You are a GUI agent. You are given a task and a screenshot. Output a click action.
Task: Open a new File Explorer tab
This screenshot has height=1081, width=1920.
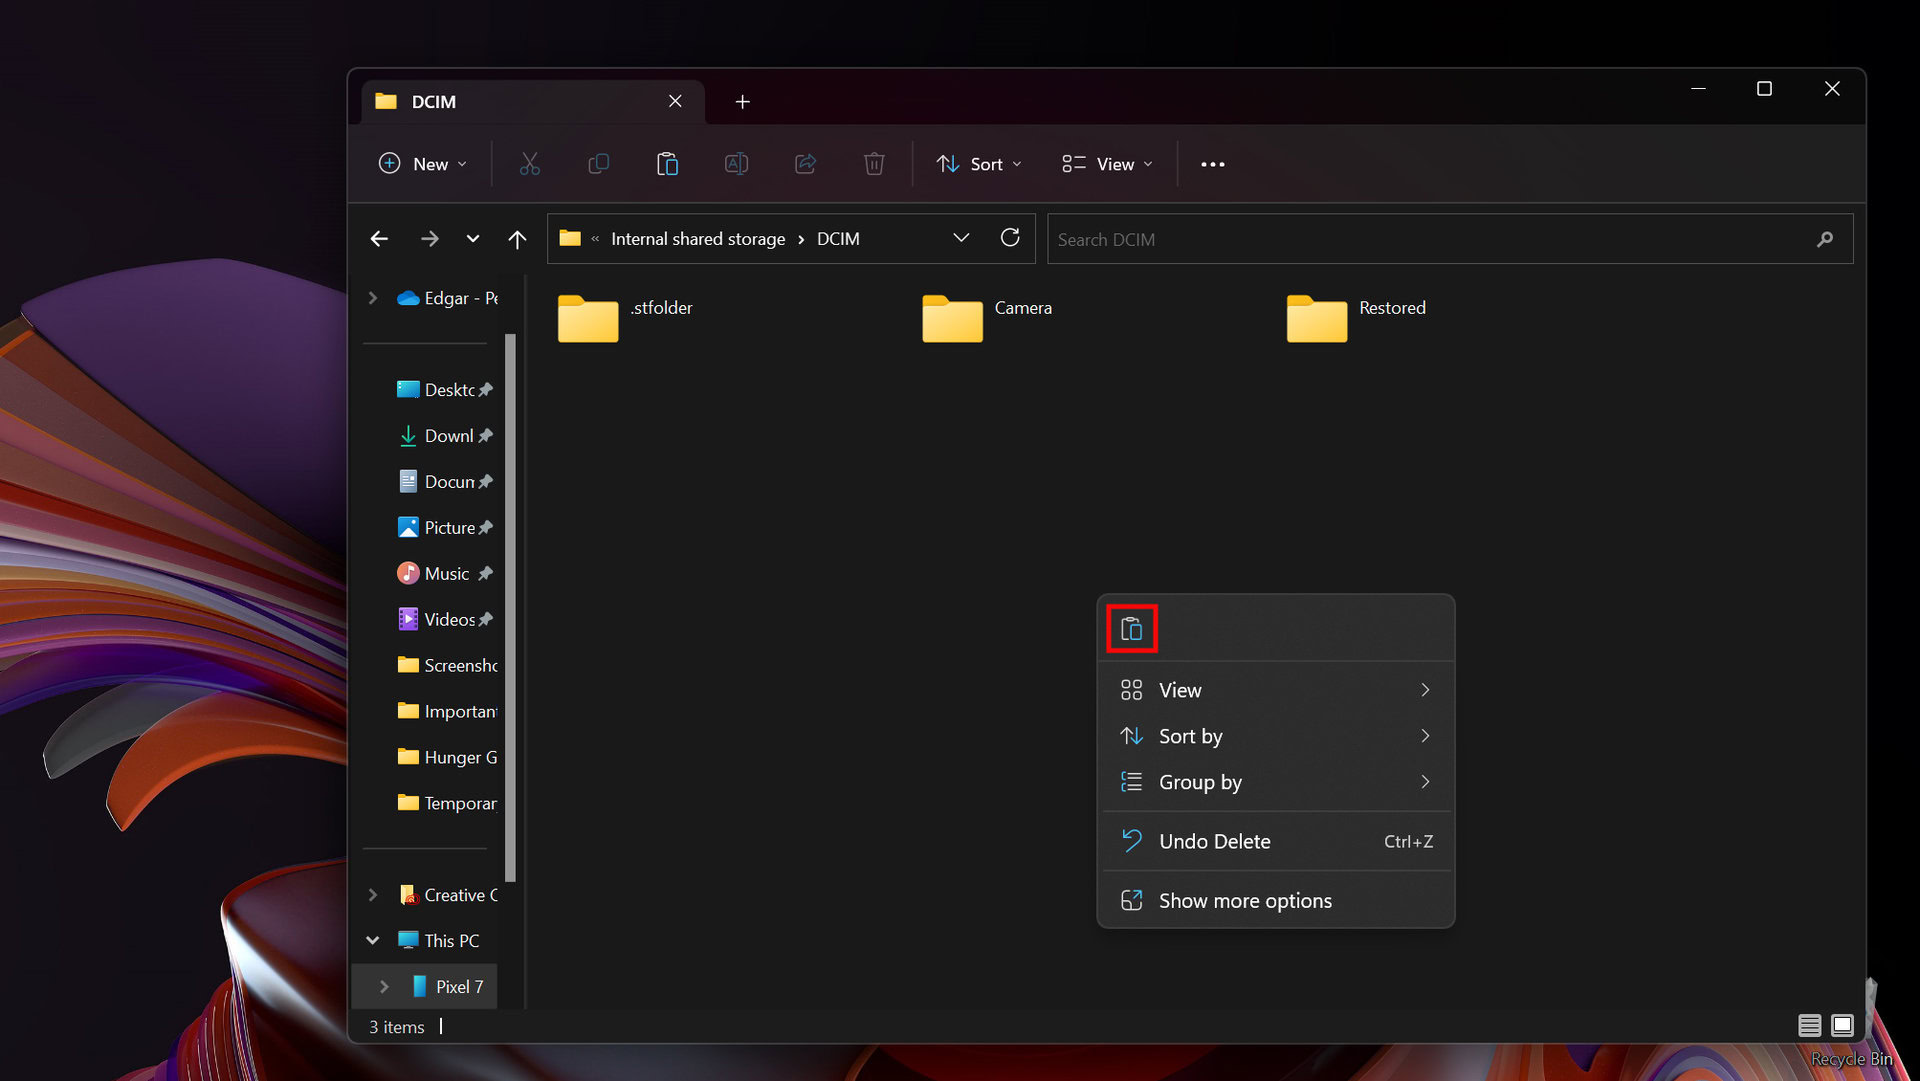(x=742, y=102)
